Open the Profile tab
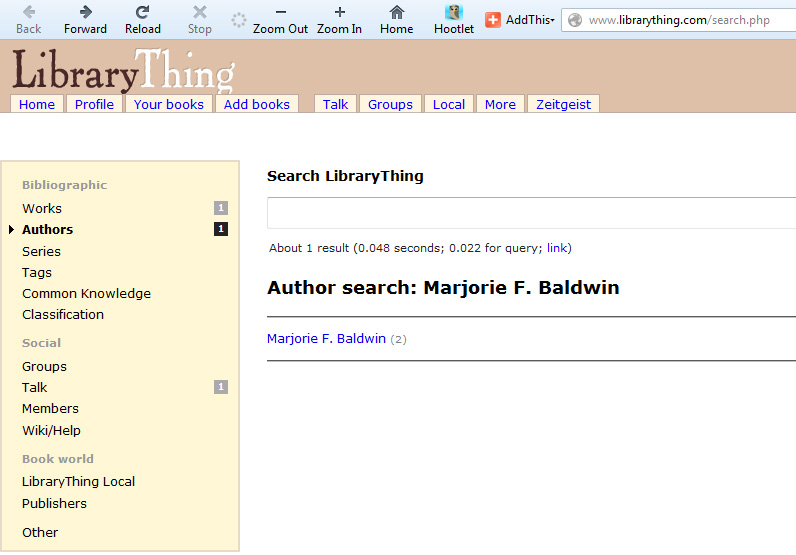Screen dimensions: 796x555 94,104
